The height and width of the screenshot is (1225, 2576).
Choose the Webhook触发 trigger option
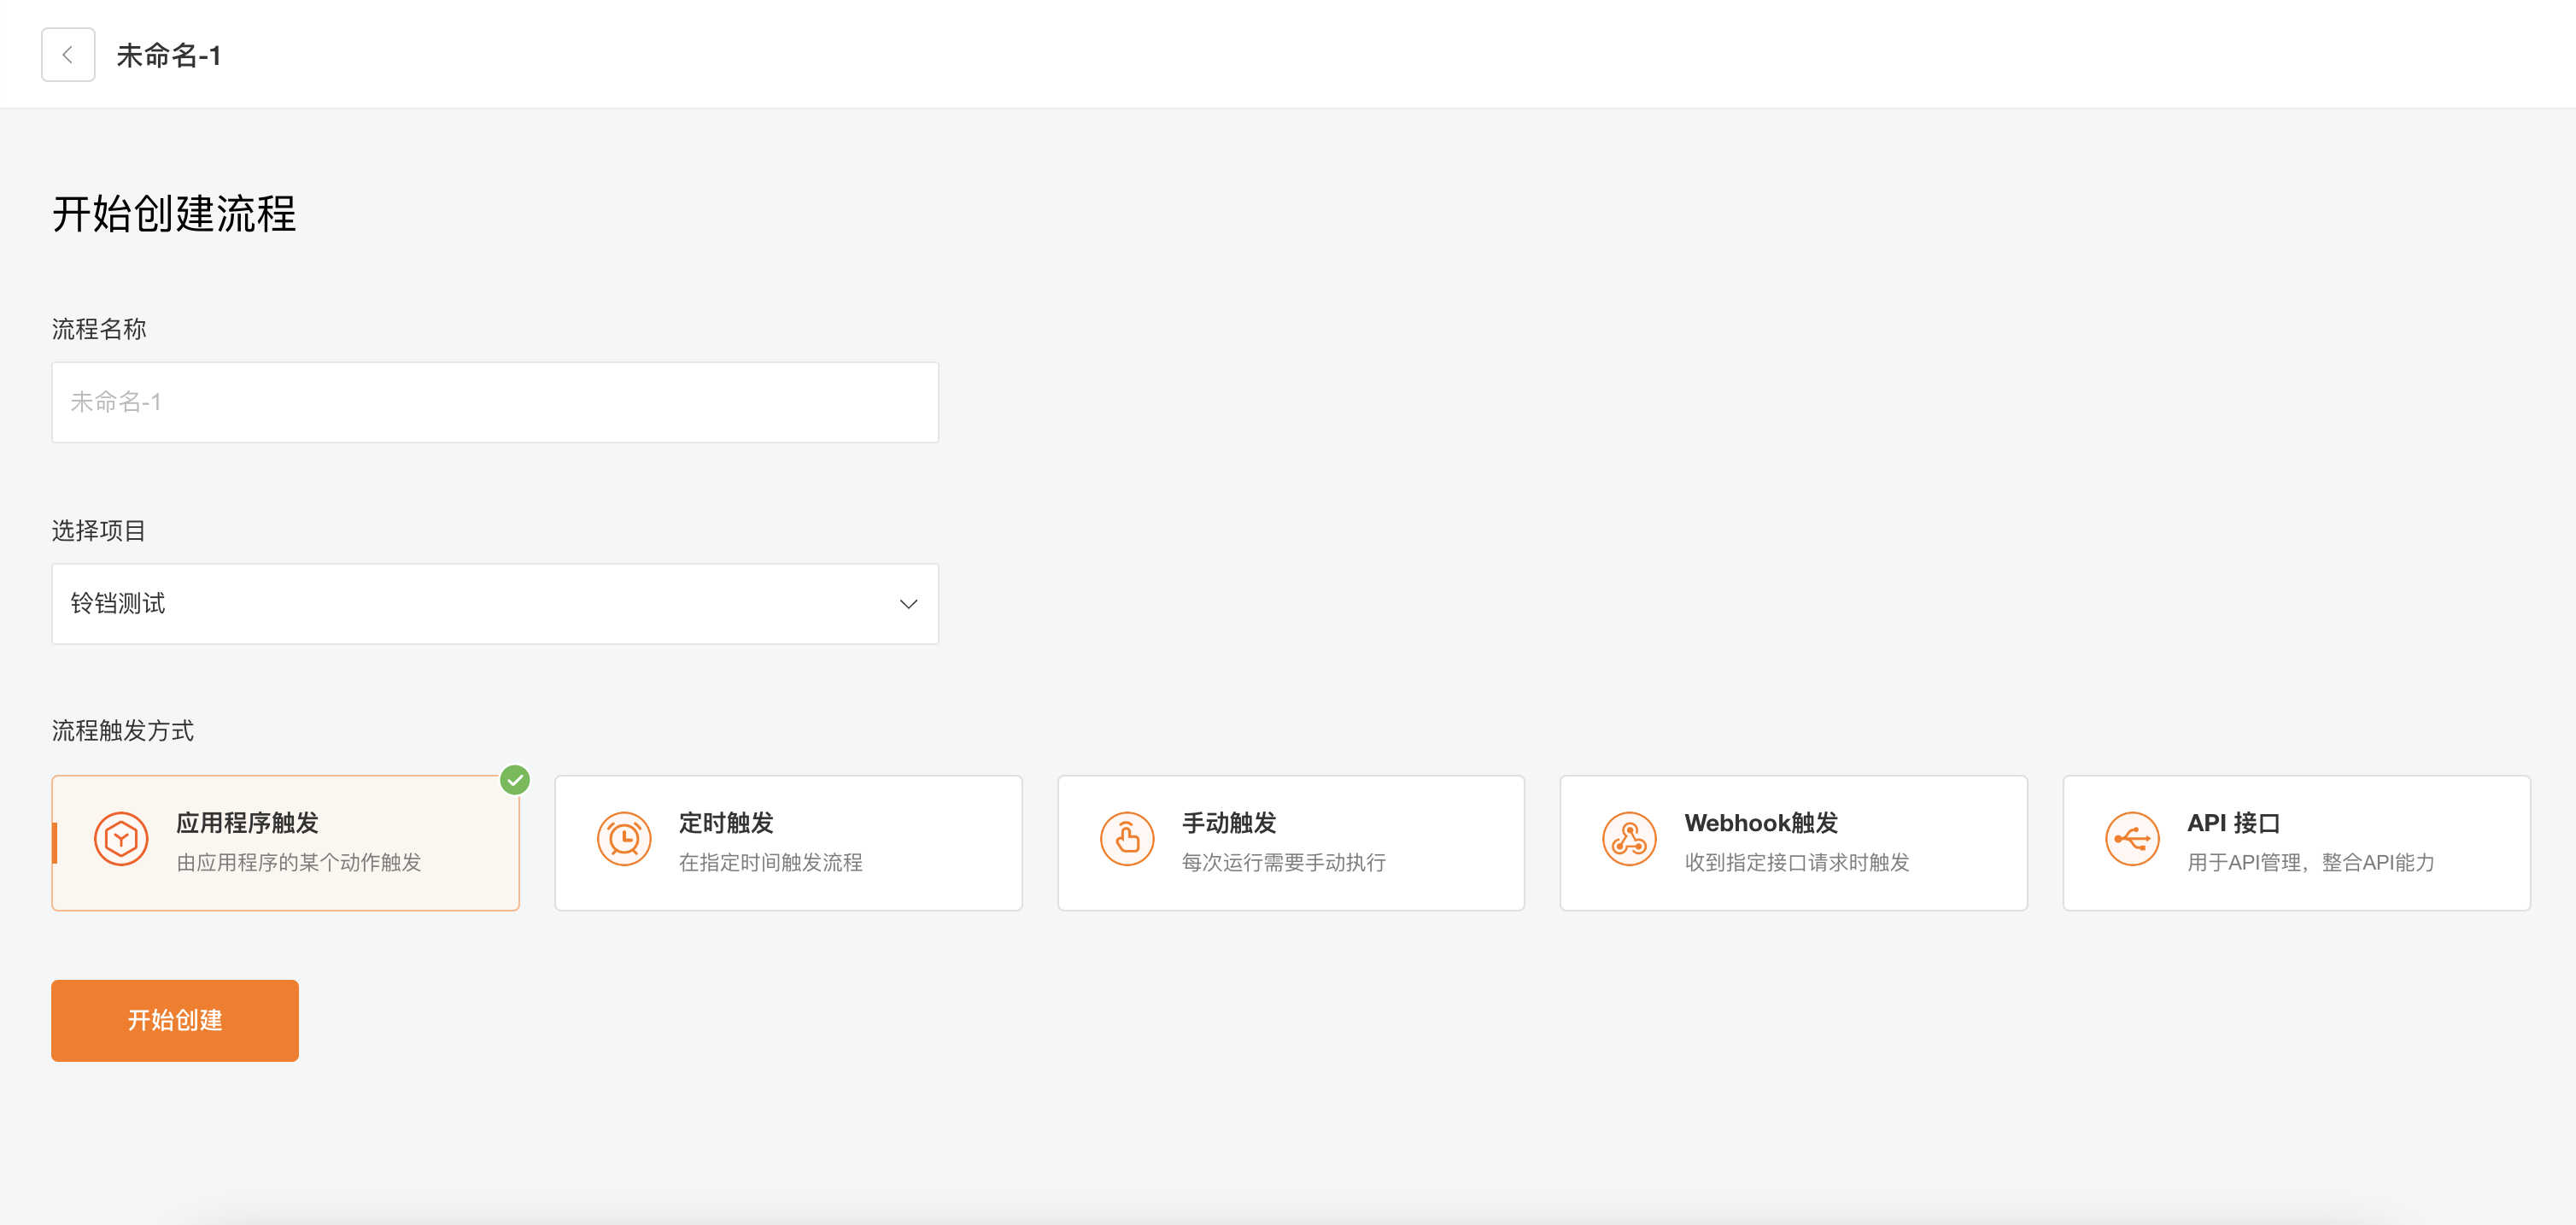pyautogui.click(x=1794, y=843)
